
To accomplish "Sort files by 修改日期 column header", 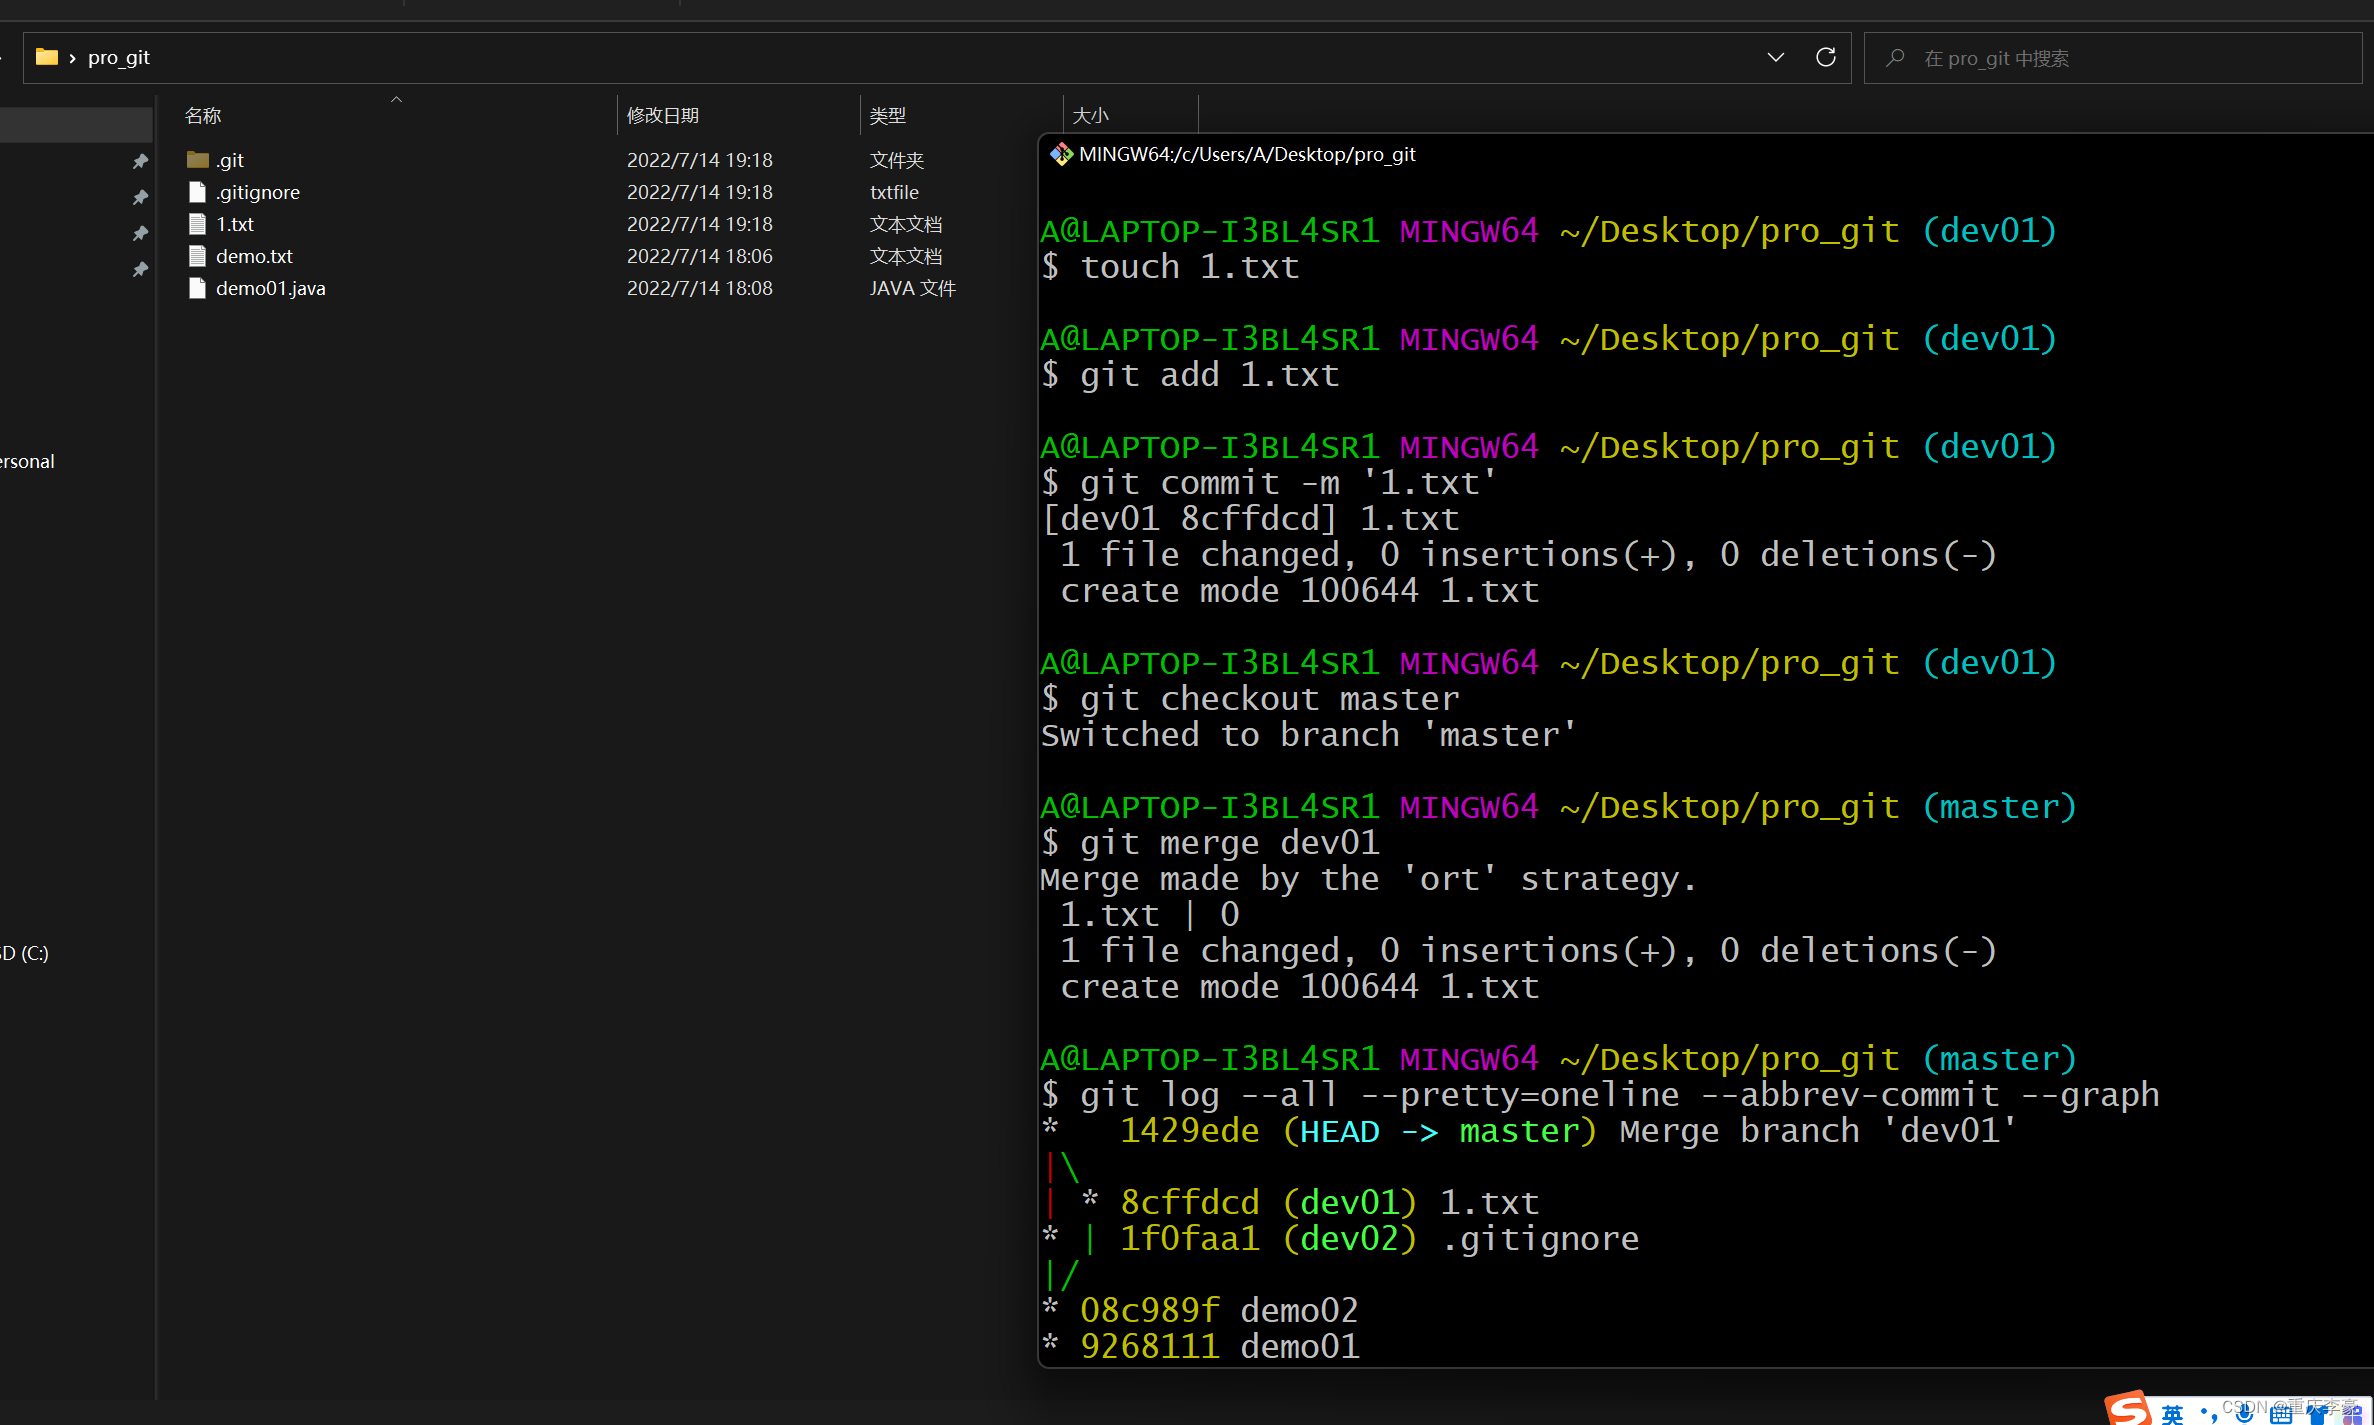I will 662,115.
